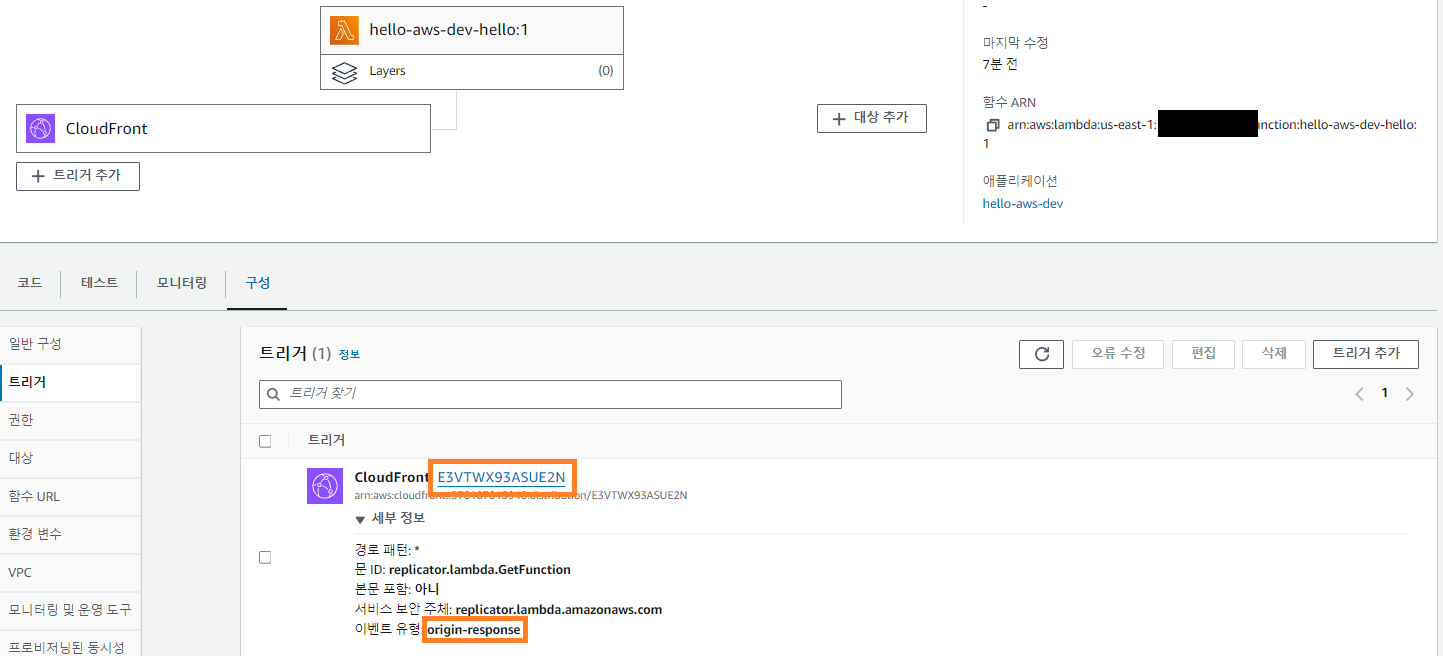Open the E3VTWX93ASUE2N distribution link
The height and width of the screenshot is (656, 1443).
(x=501, y=478)
